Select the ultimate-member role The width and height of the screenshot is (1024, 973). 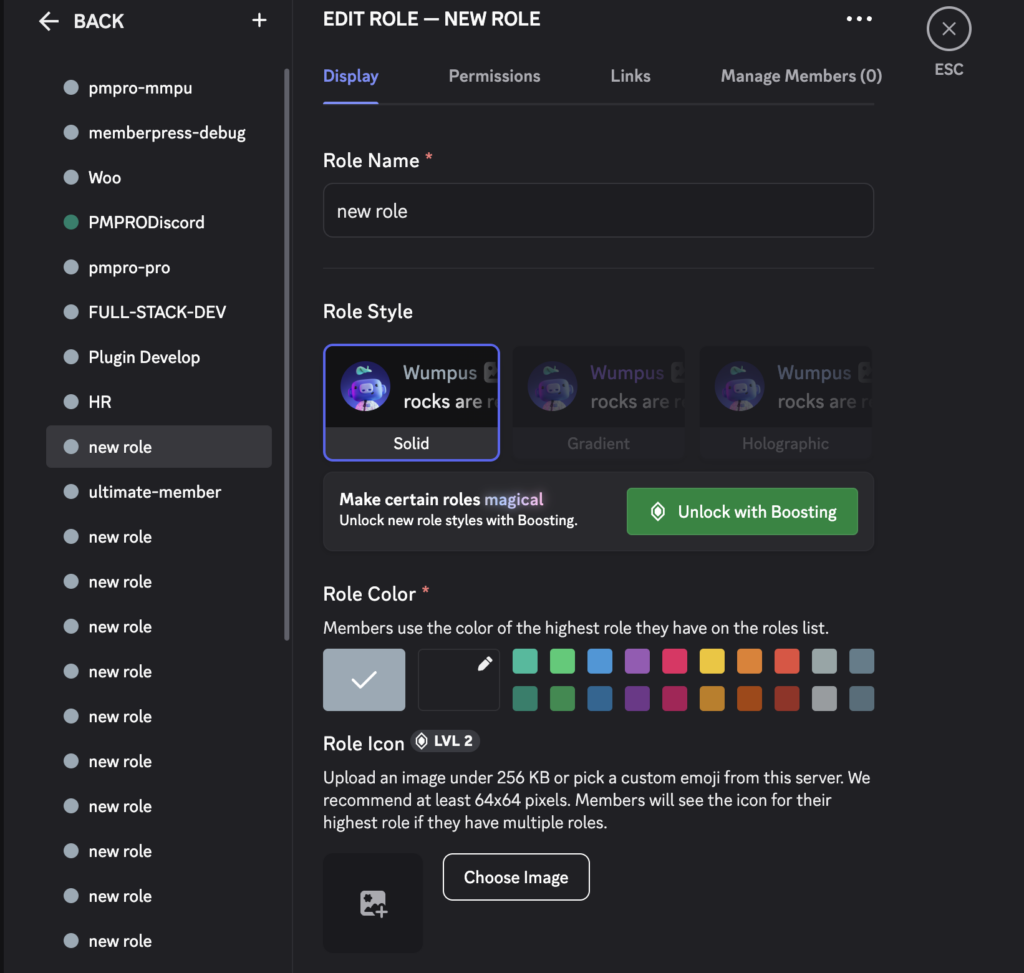coord(159,492)
